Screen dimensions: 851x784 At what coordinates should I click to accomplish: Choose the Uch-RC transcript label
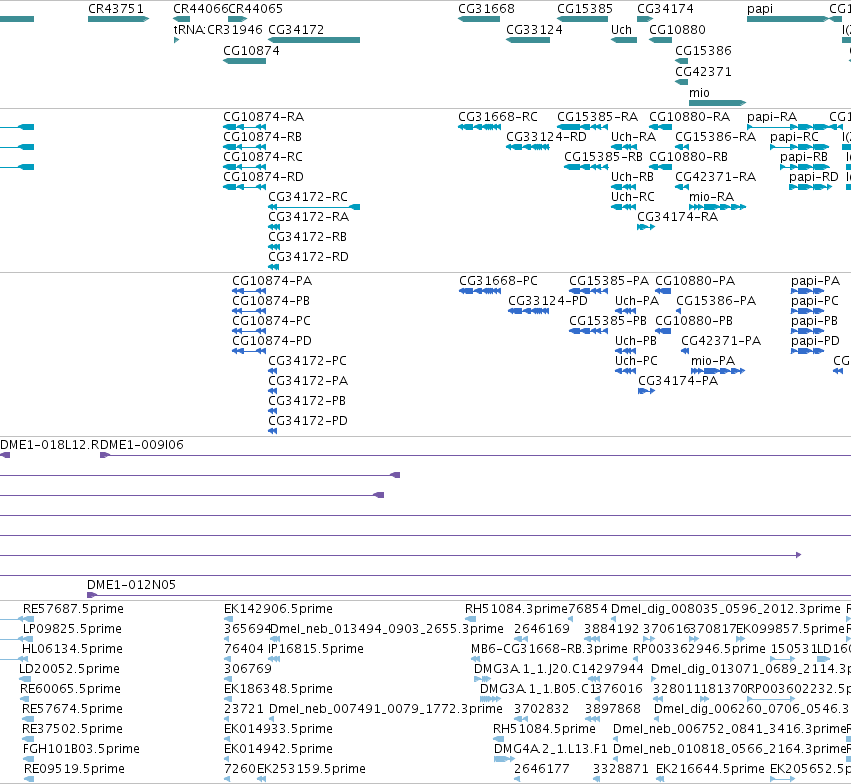point(633,196)
